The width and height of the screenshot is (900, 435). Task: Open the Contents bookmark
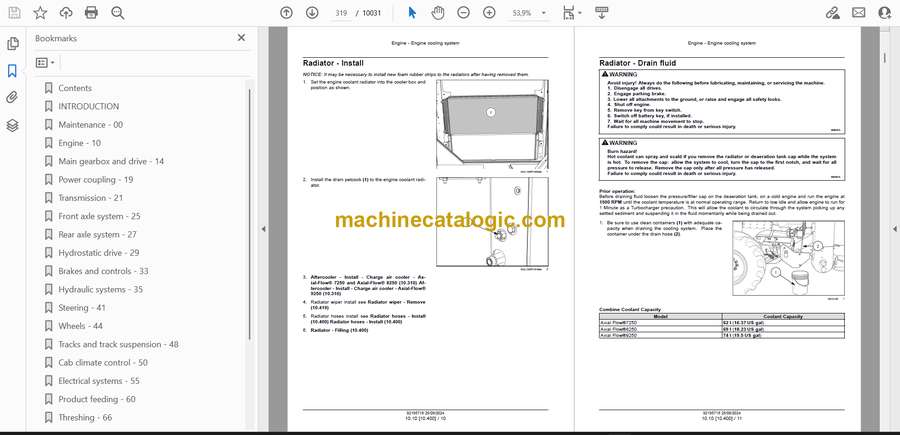point(75,88)
